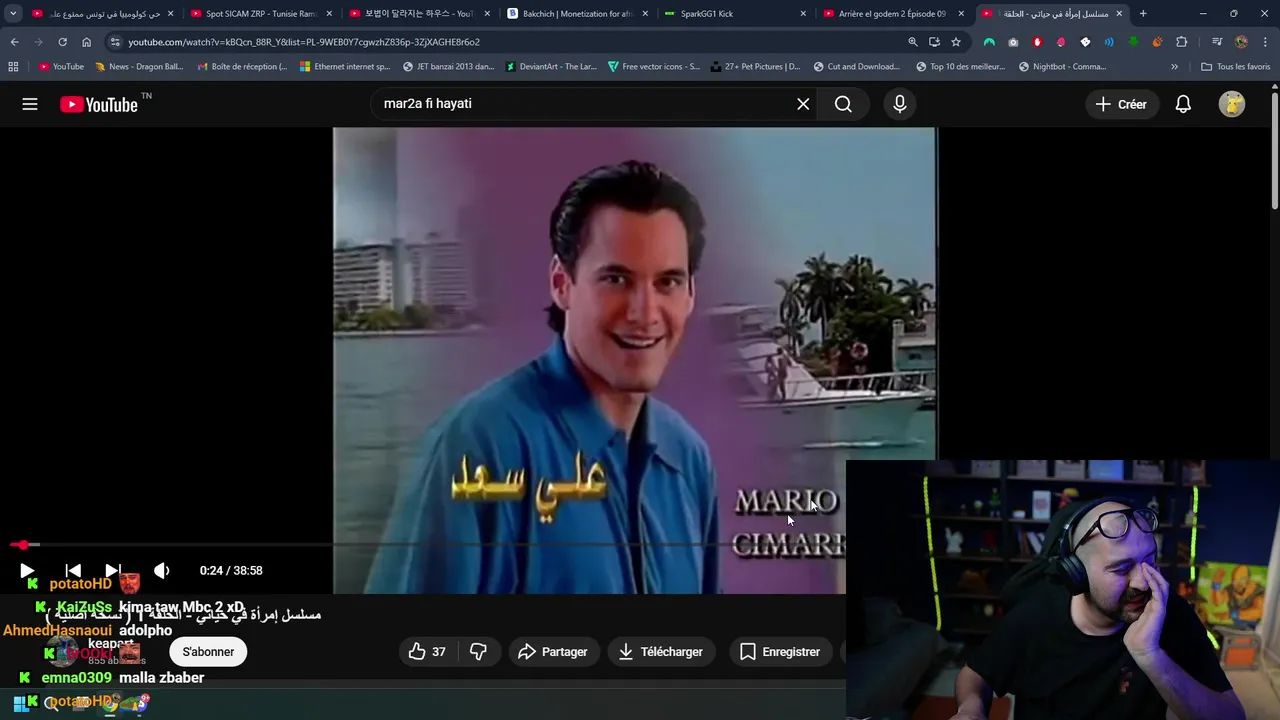Image resolution: width=1280 pixels, height=720 pixels.
Task: Like the video with 37 likes
Action: coord(427,652)
